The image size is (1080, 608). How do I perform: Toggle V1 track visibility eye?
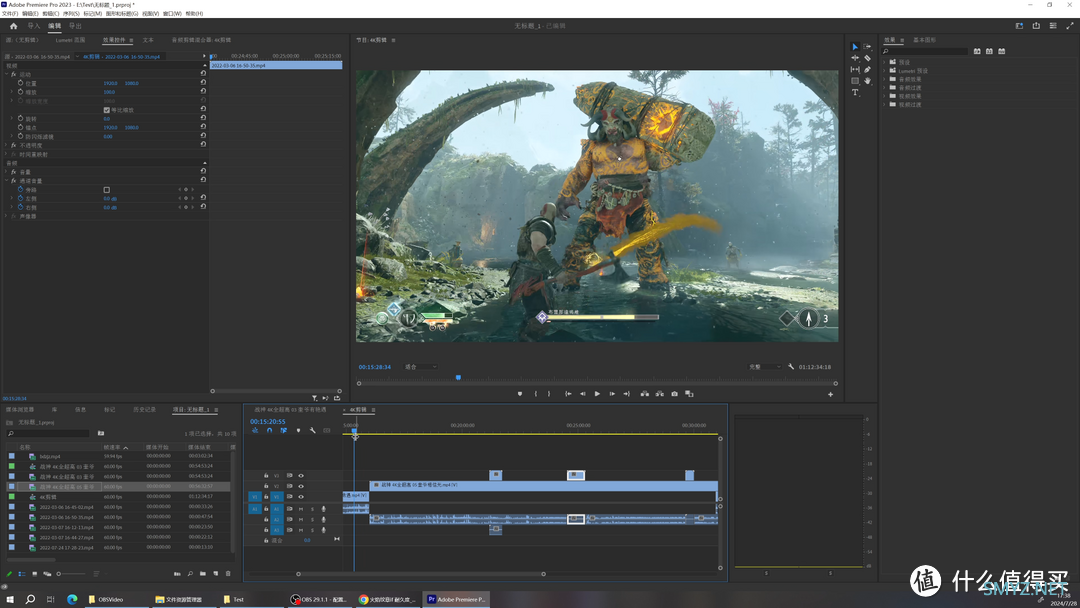pyautogui.click(x=301, y=496)
